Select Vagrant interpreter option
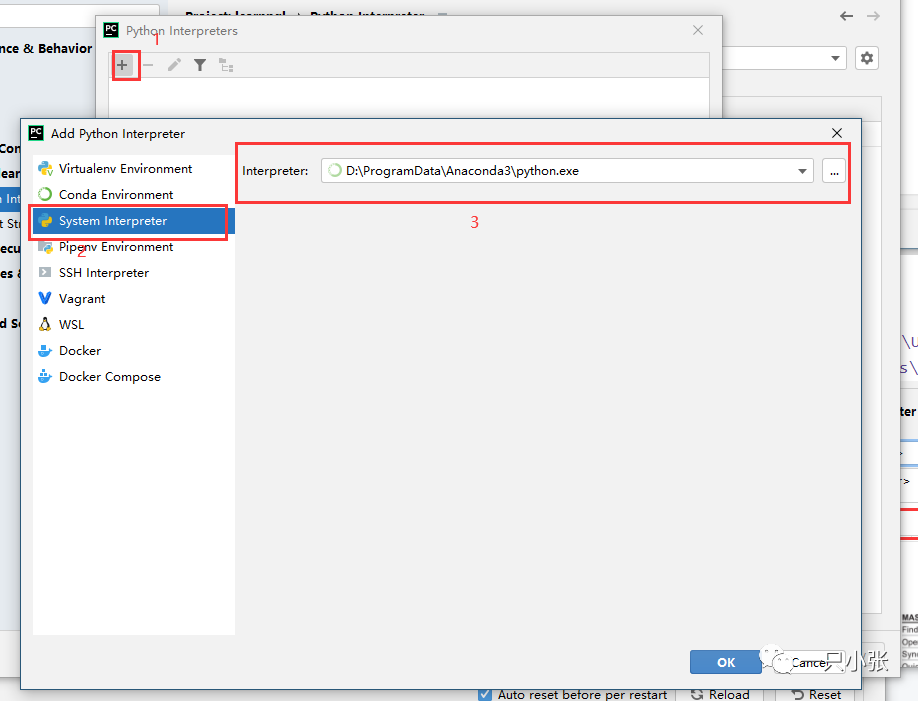918x701 pixels. tap(133, 299)
